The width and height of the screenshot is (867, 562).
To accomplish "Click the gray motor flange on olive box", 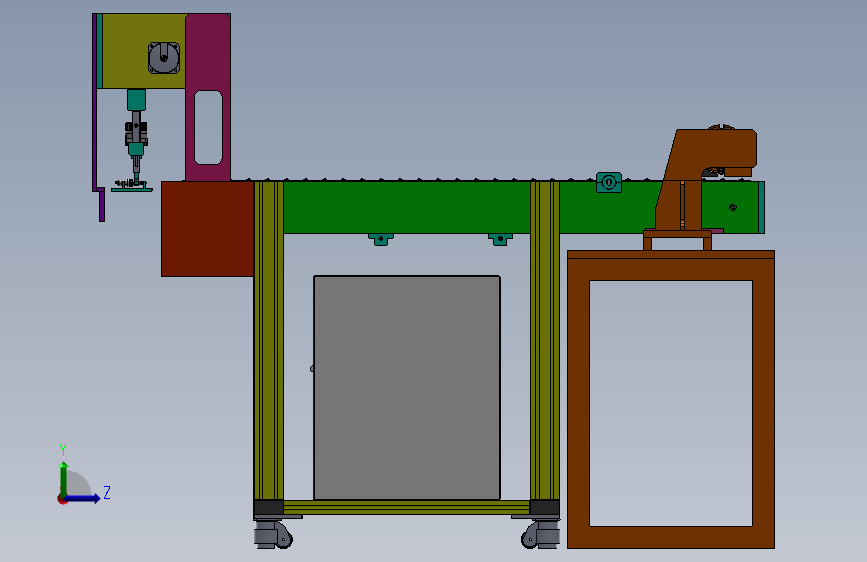I will 164,58.
